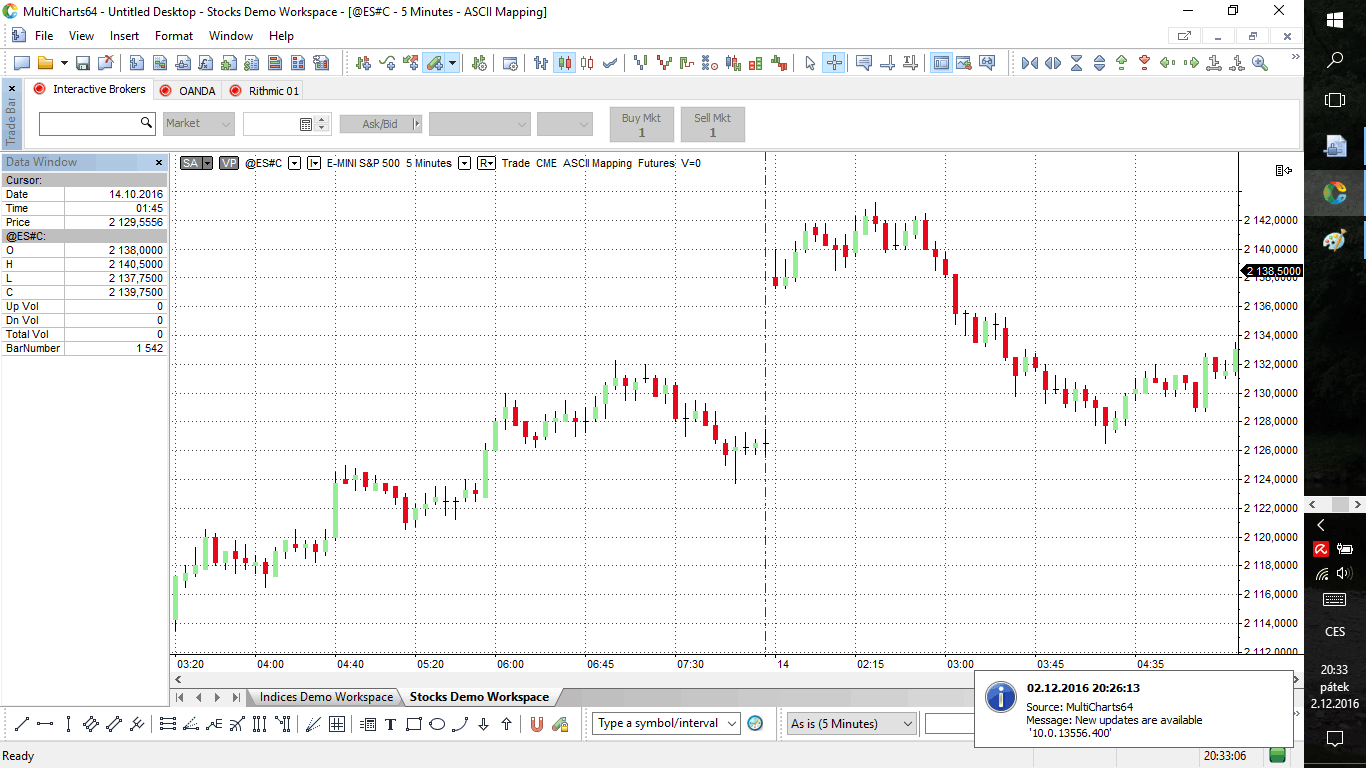Screen dimensions: 1366x768
Task: Open the Format menu
Action: (173, 36)
